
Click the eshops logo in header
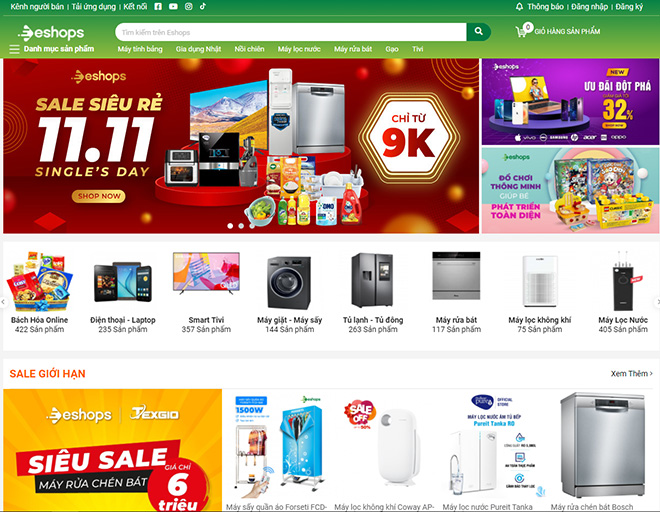point(51,32)
